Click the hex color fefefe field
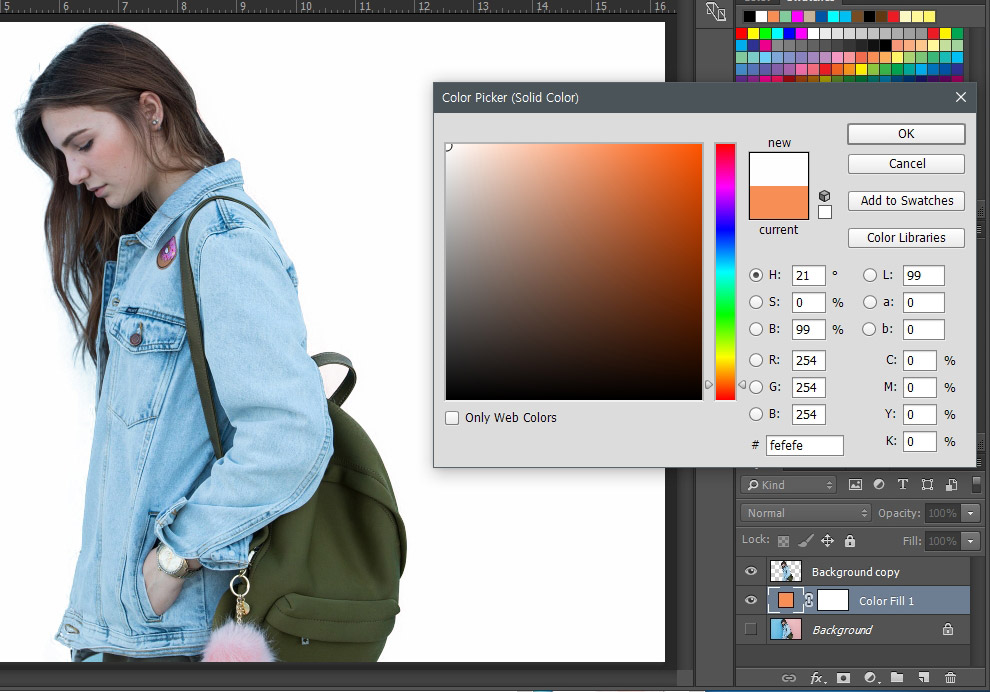The image size is (990, 692). pos(804,445)
